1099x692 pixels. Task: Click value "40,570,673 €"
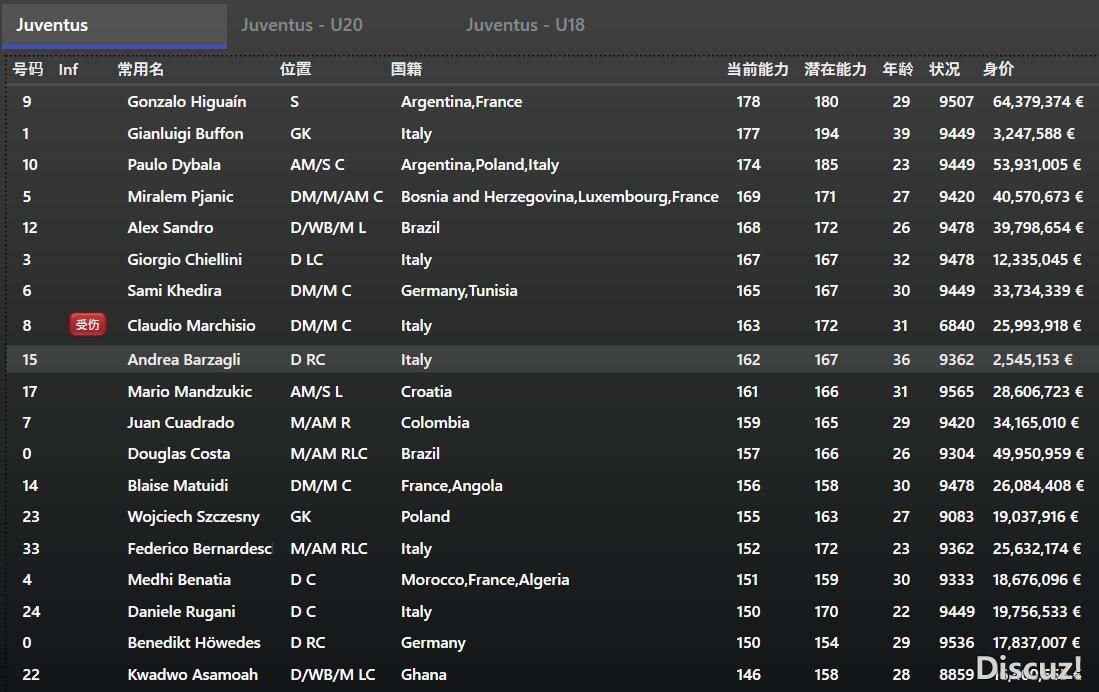[1038, 196]
